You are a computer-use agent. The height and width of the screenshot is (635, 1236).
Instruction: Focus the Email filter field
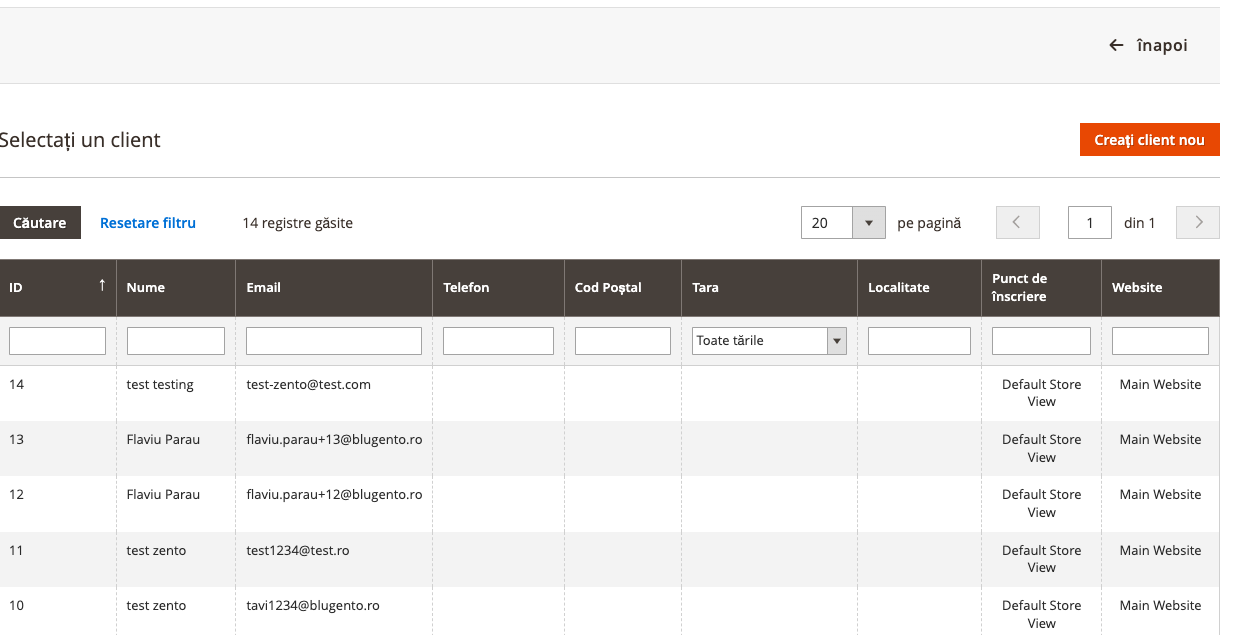click(x=334, y=341)
